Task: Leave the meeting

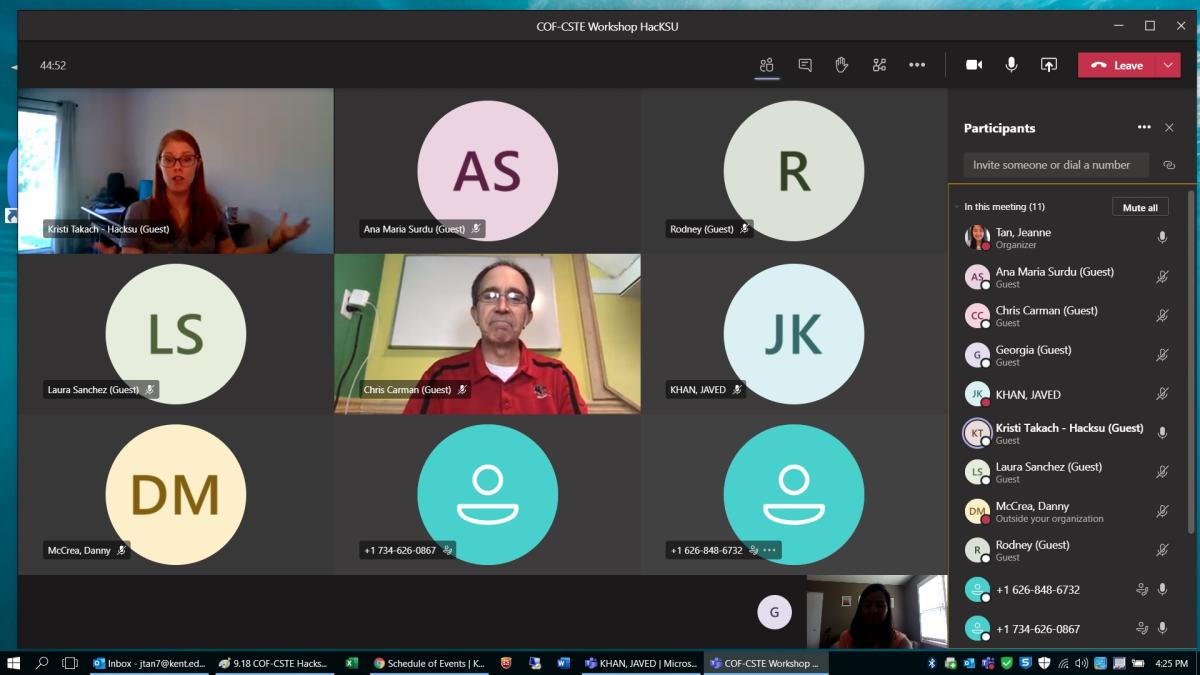Action: (x=1117, y=65)
